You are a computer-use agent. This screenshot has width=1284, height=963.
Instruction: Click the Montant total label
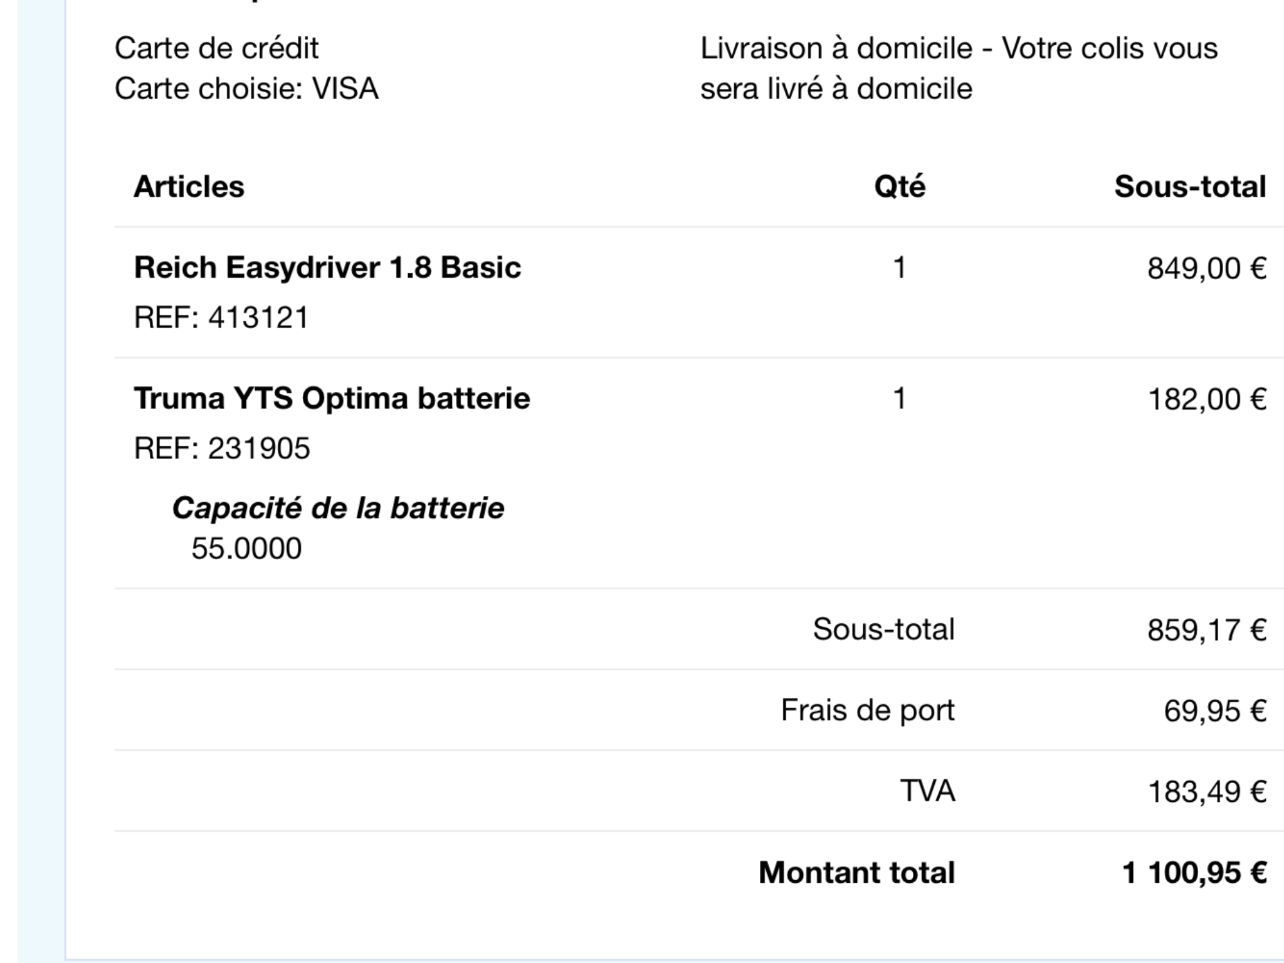856,873
